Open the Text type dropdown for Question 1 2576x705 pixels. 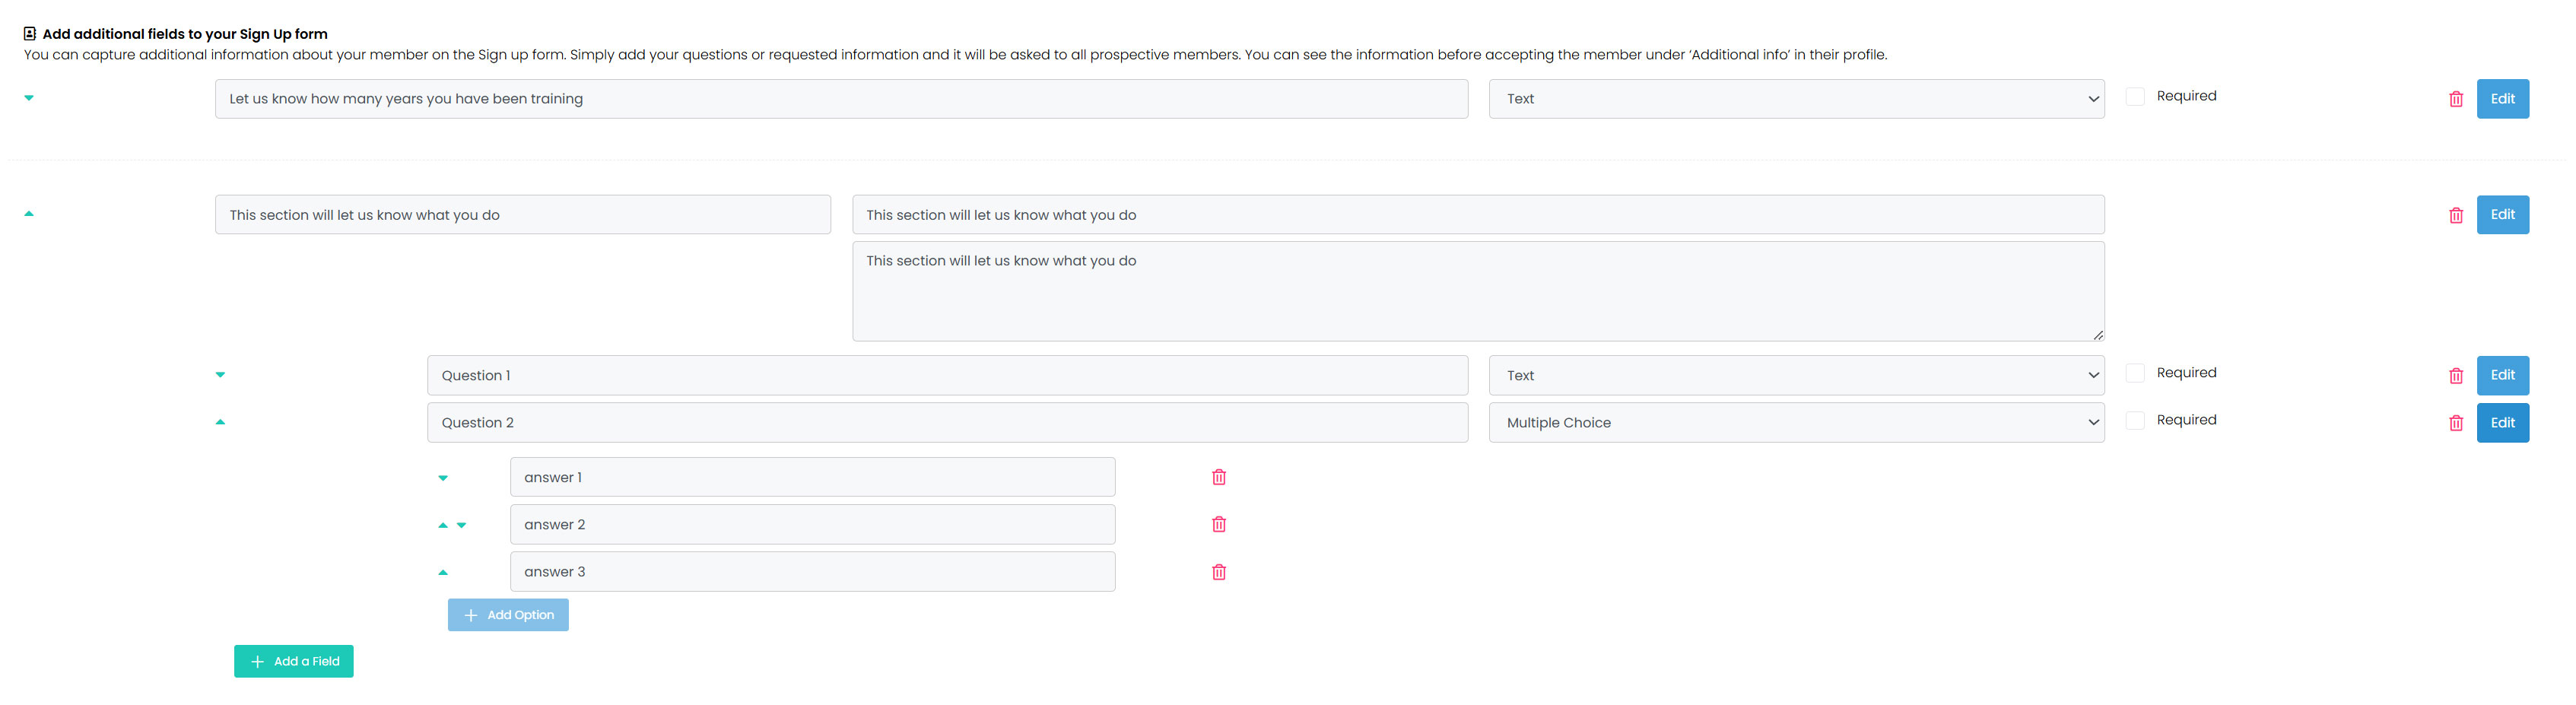(x=1796, y=375)
